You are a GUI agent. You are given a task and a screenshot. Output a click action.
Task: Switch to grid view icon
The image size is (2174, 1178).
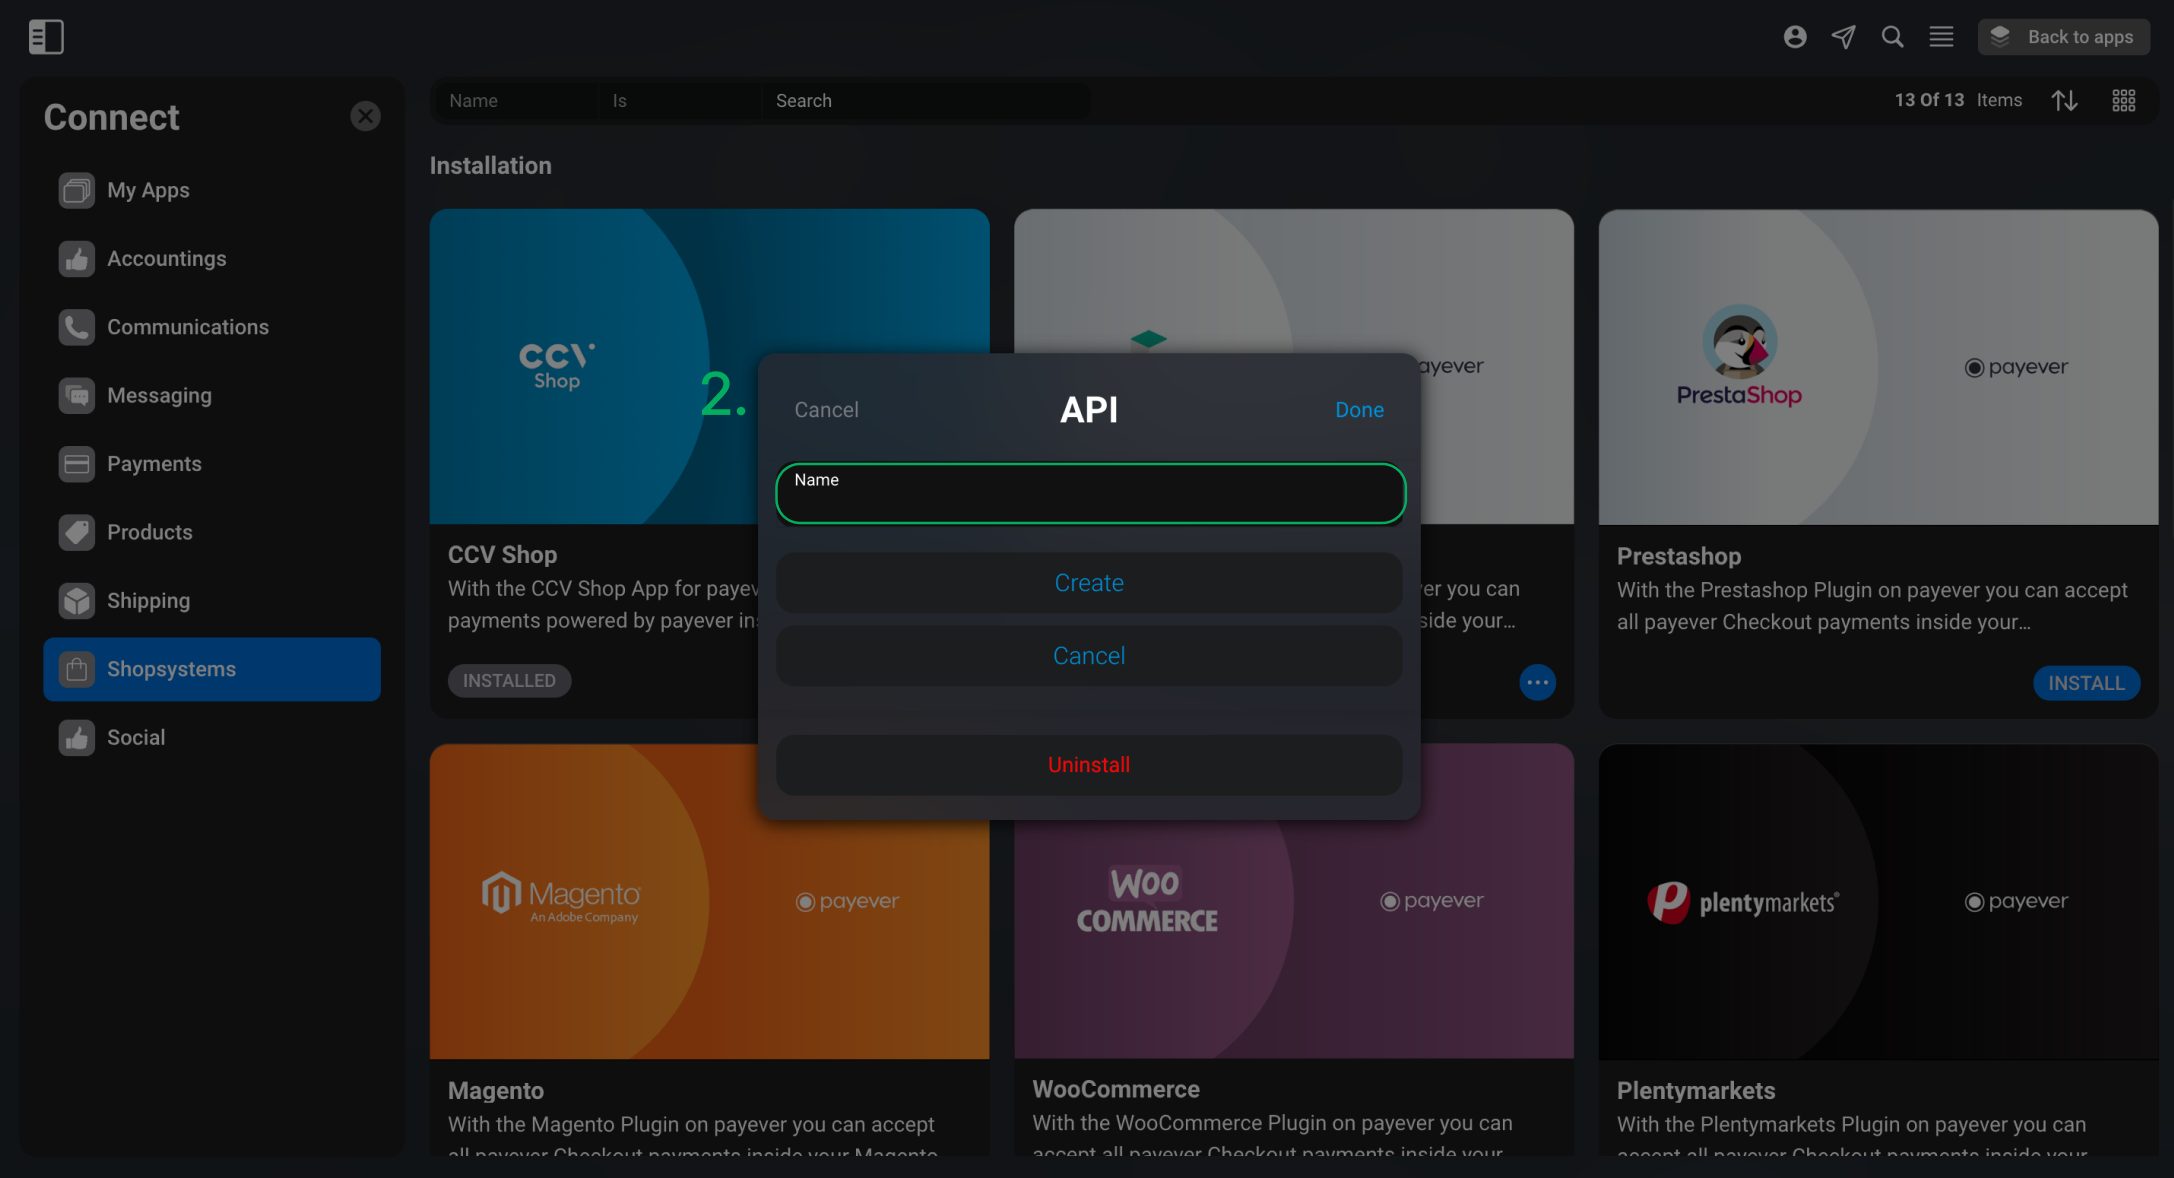[2124, 100]
